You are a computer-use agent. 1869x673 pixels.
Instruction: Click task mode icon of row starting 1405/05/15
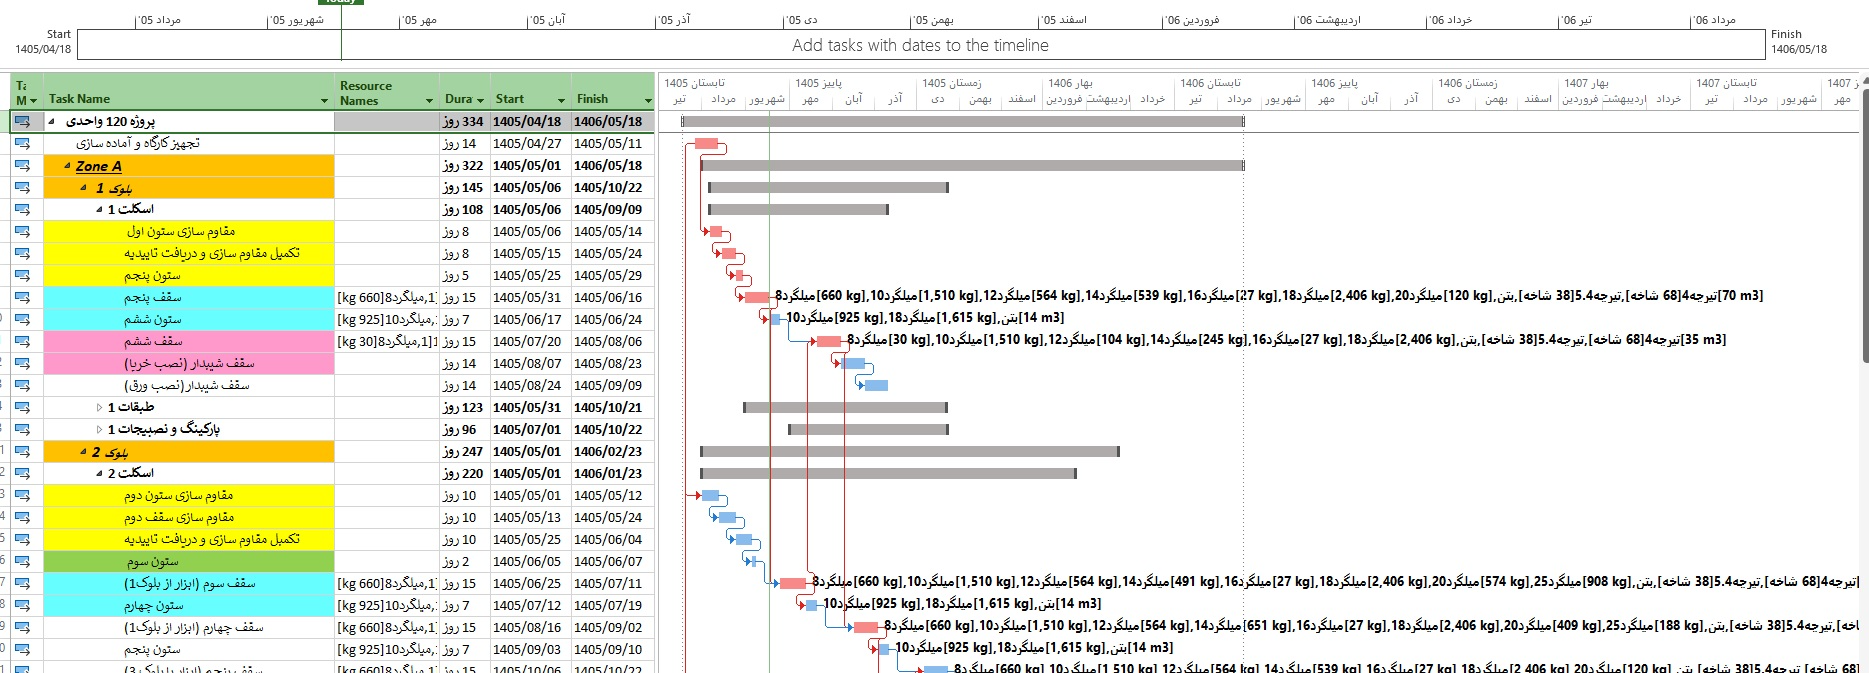[x=22, y=253]
